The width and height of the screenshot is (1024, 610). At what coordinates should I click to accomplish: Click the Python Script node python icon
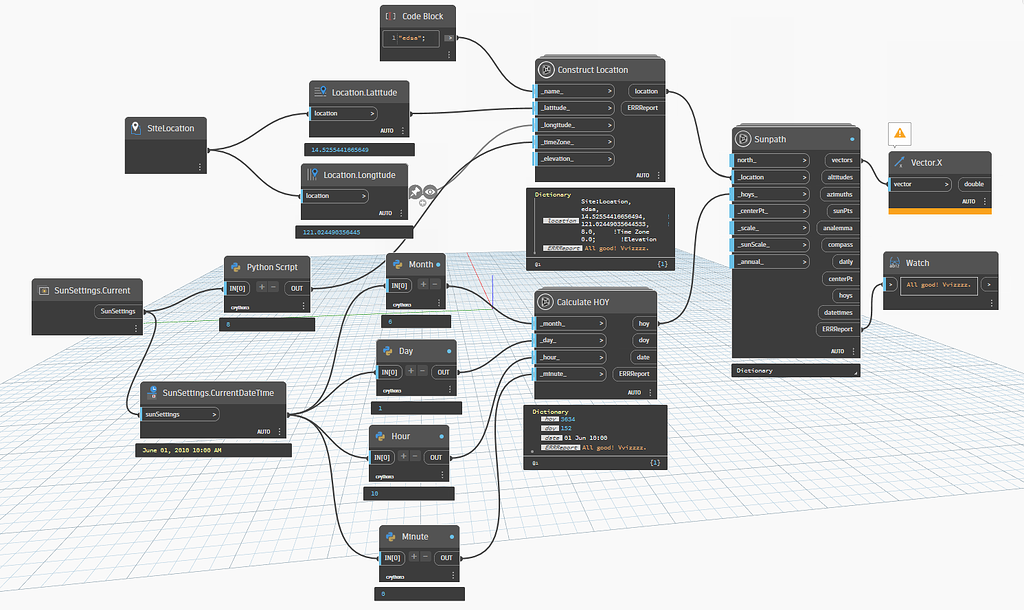click(x=235, y=266)
